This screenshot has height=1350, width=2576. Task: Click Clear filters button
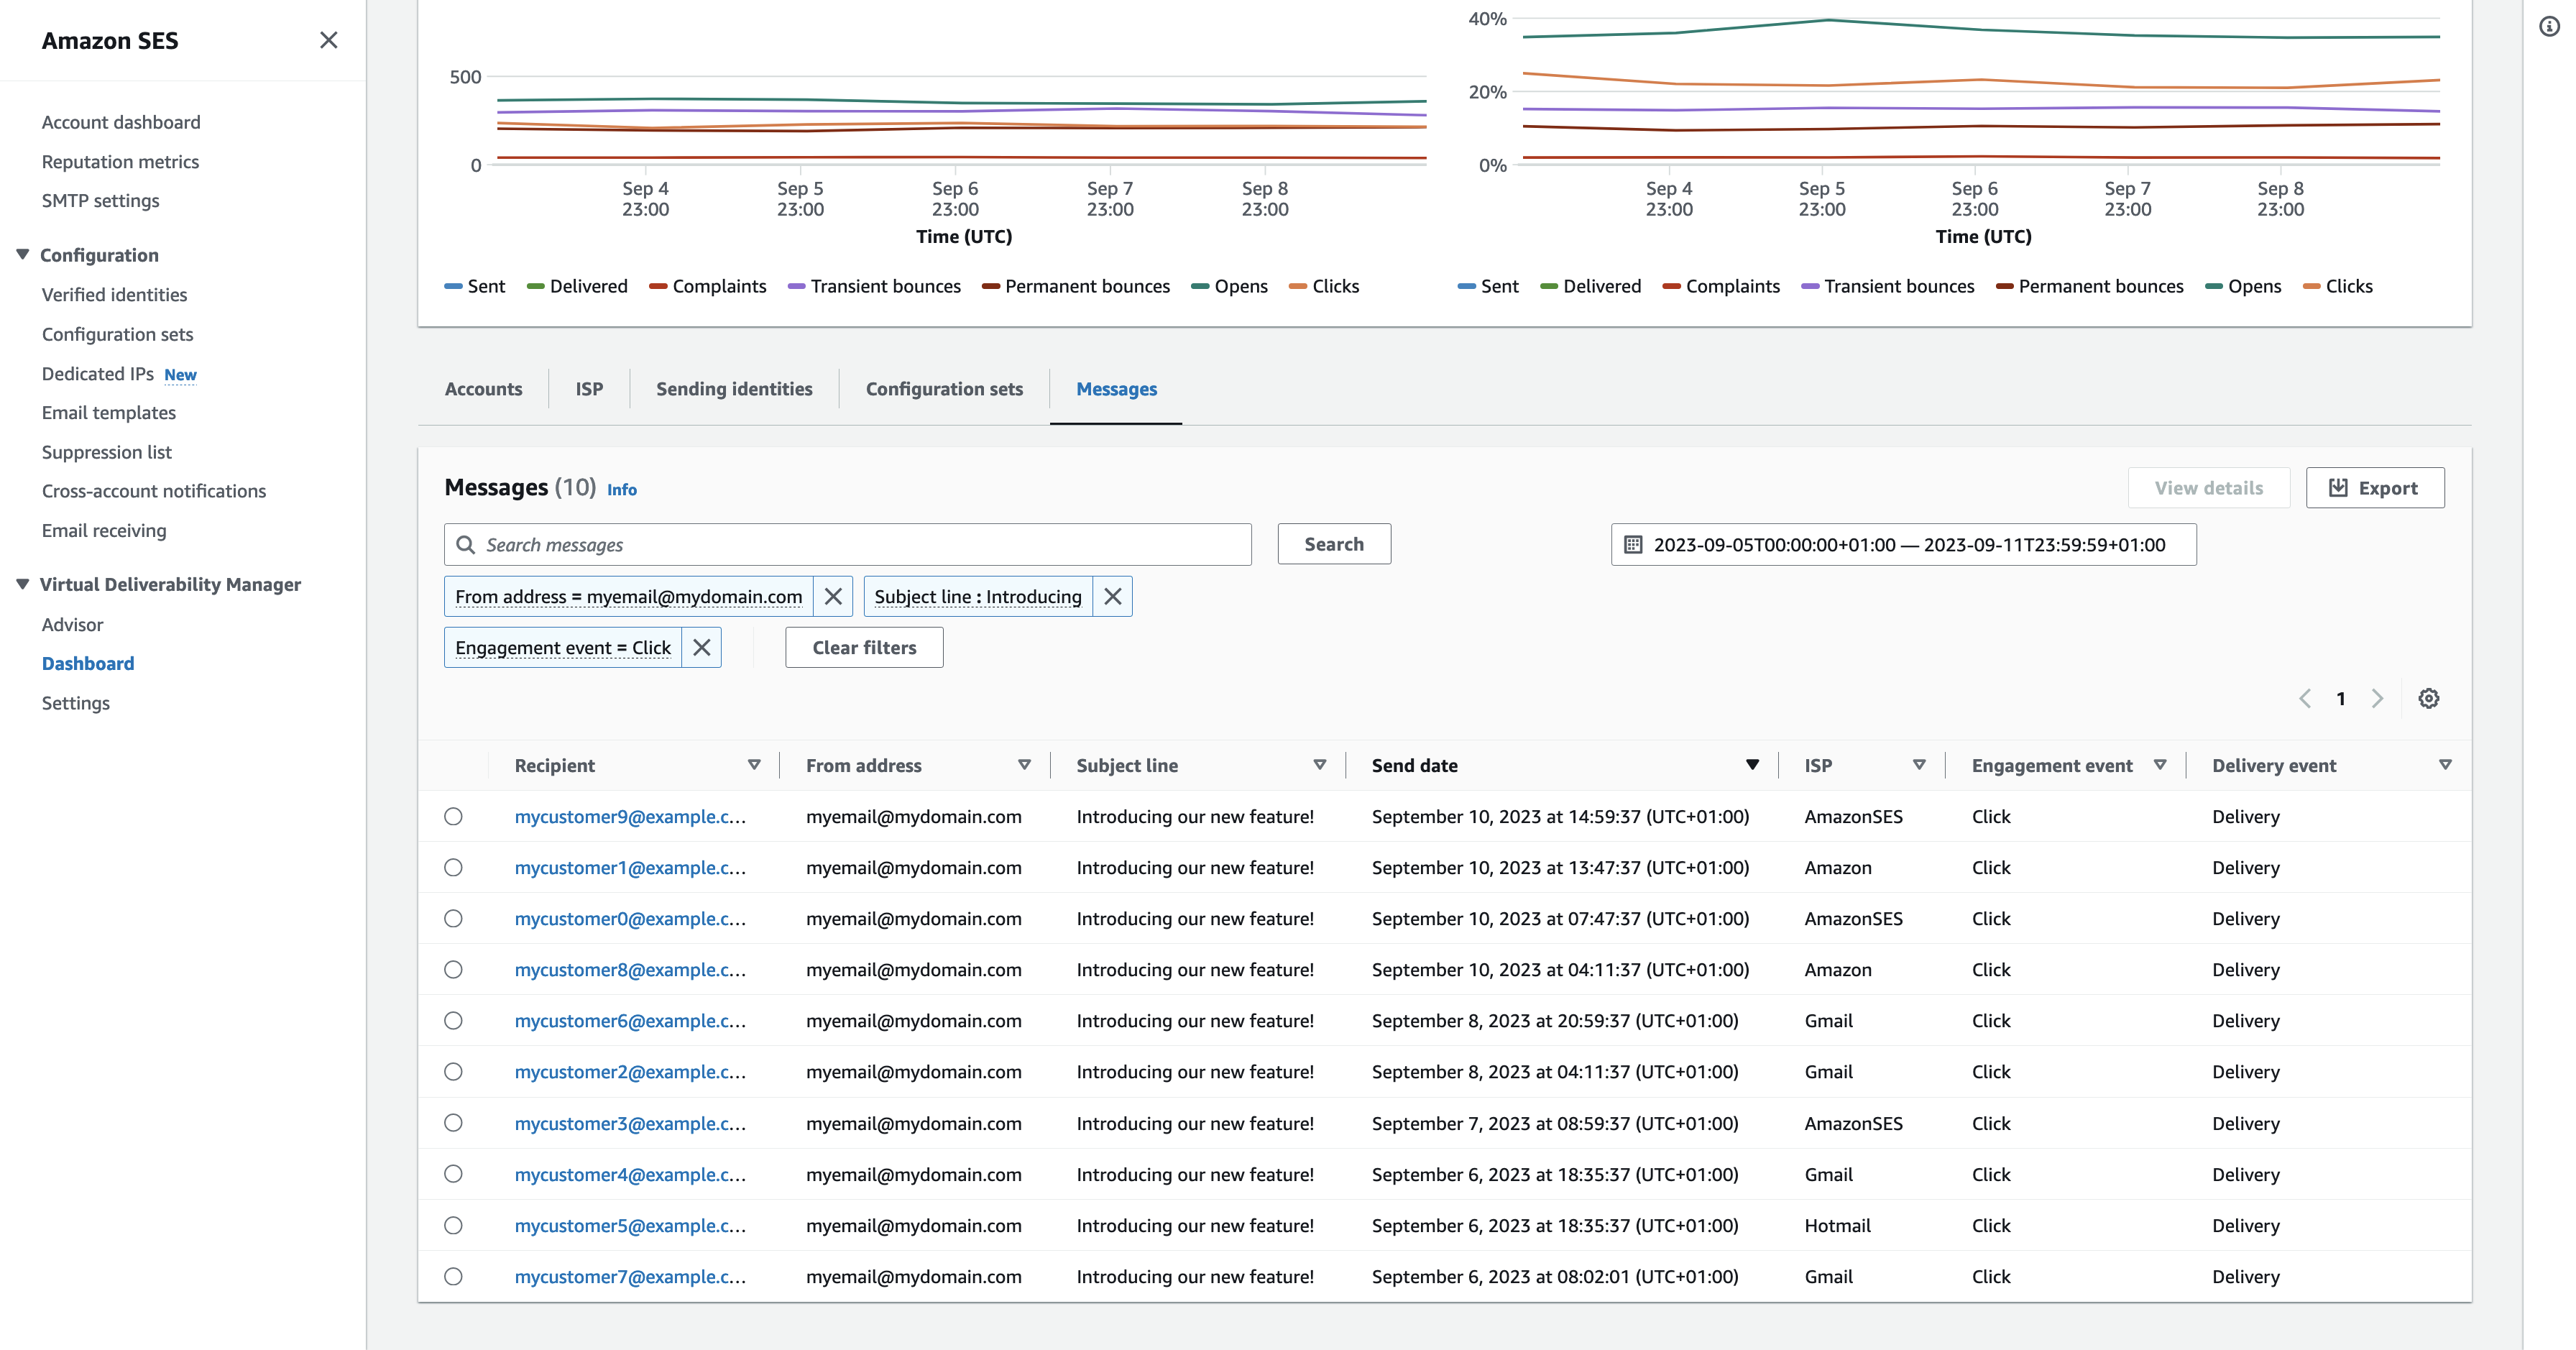tap(864, 648)
